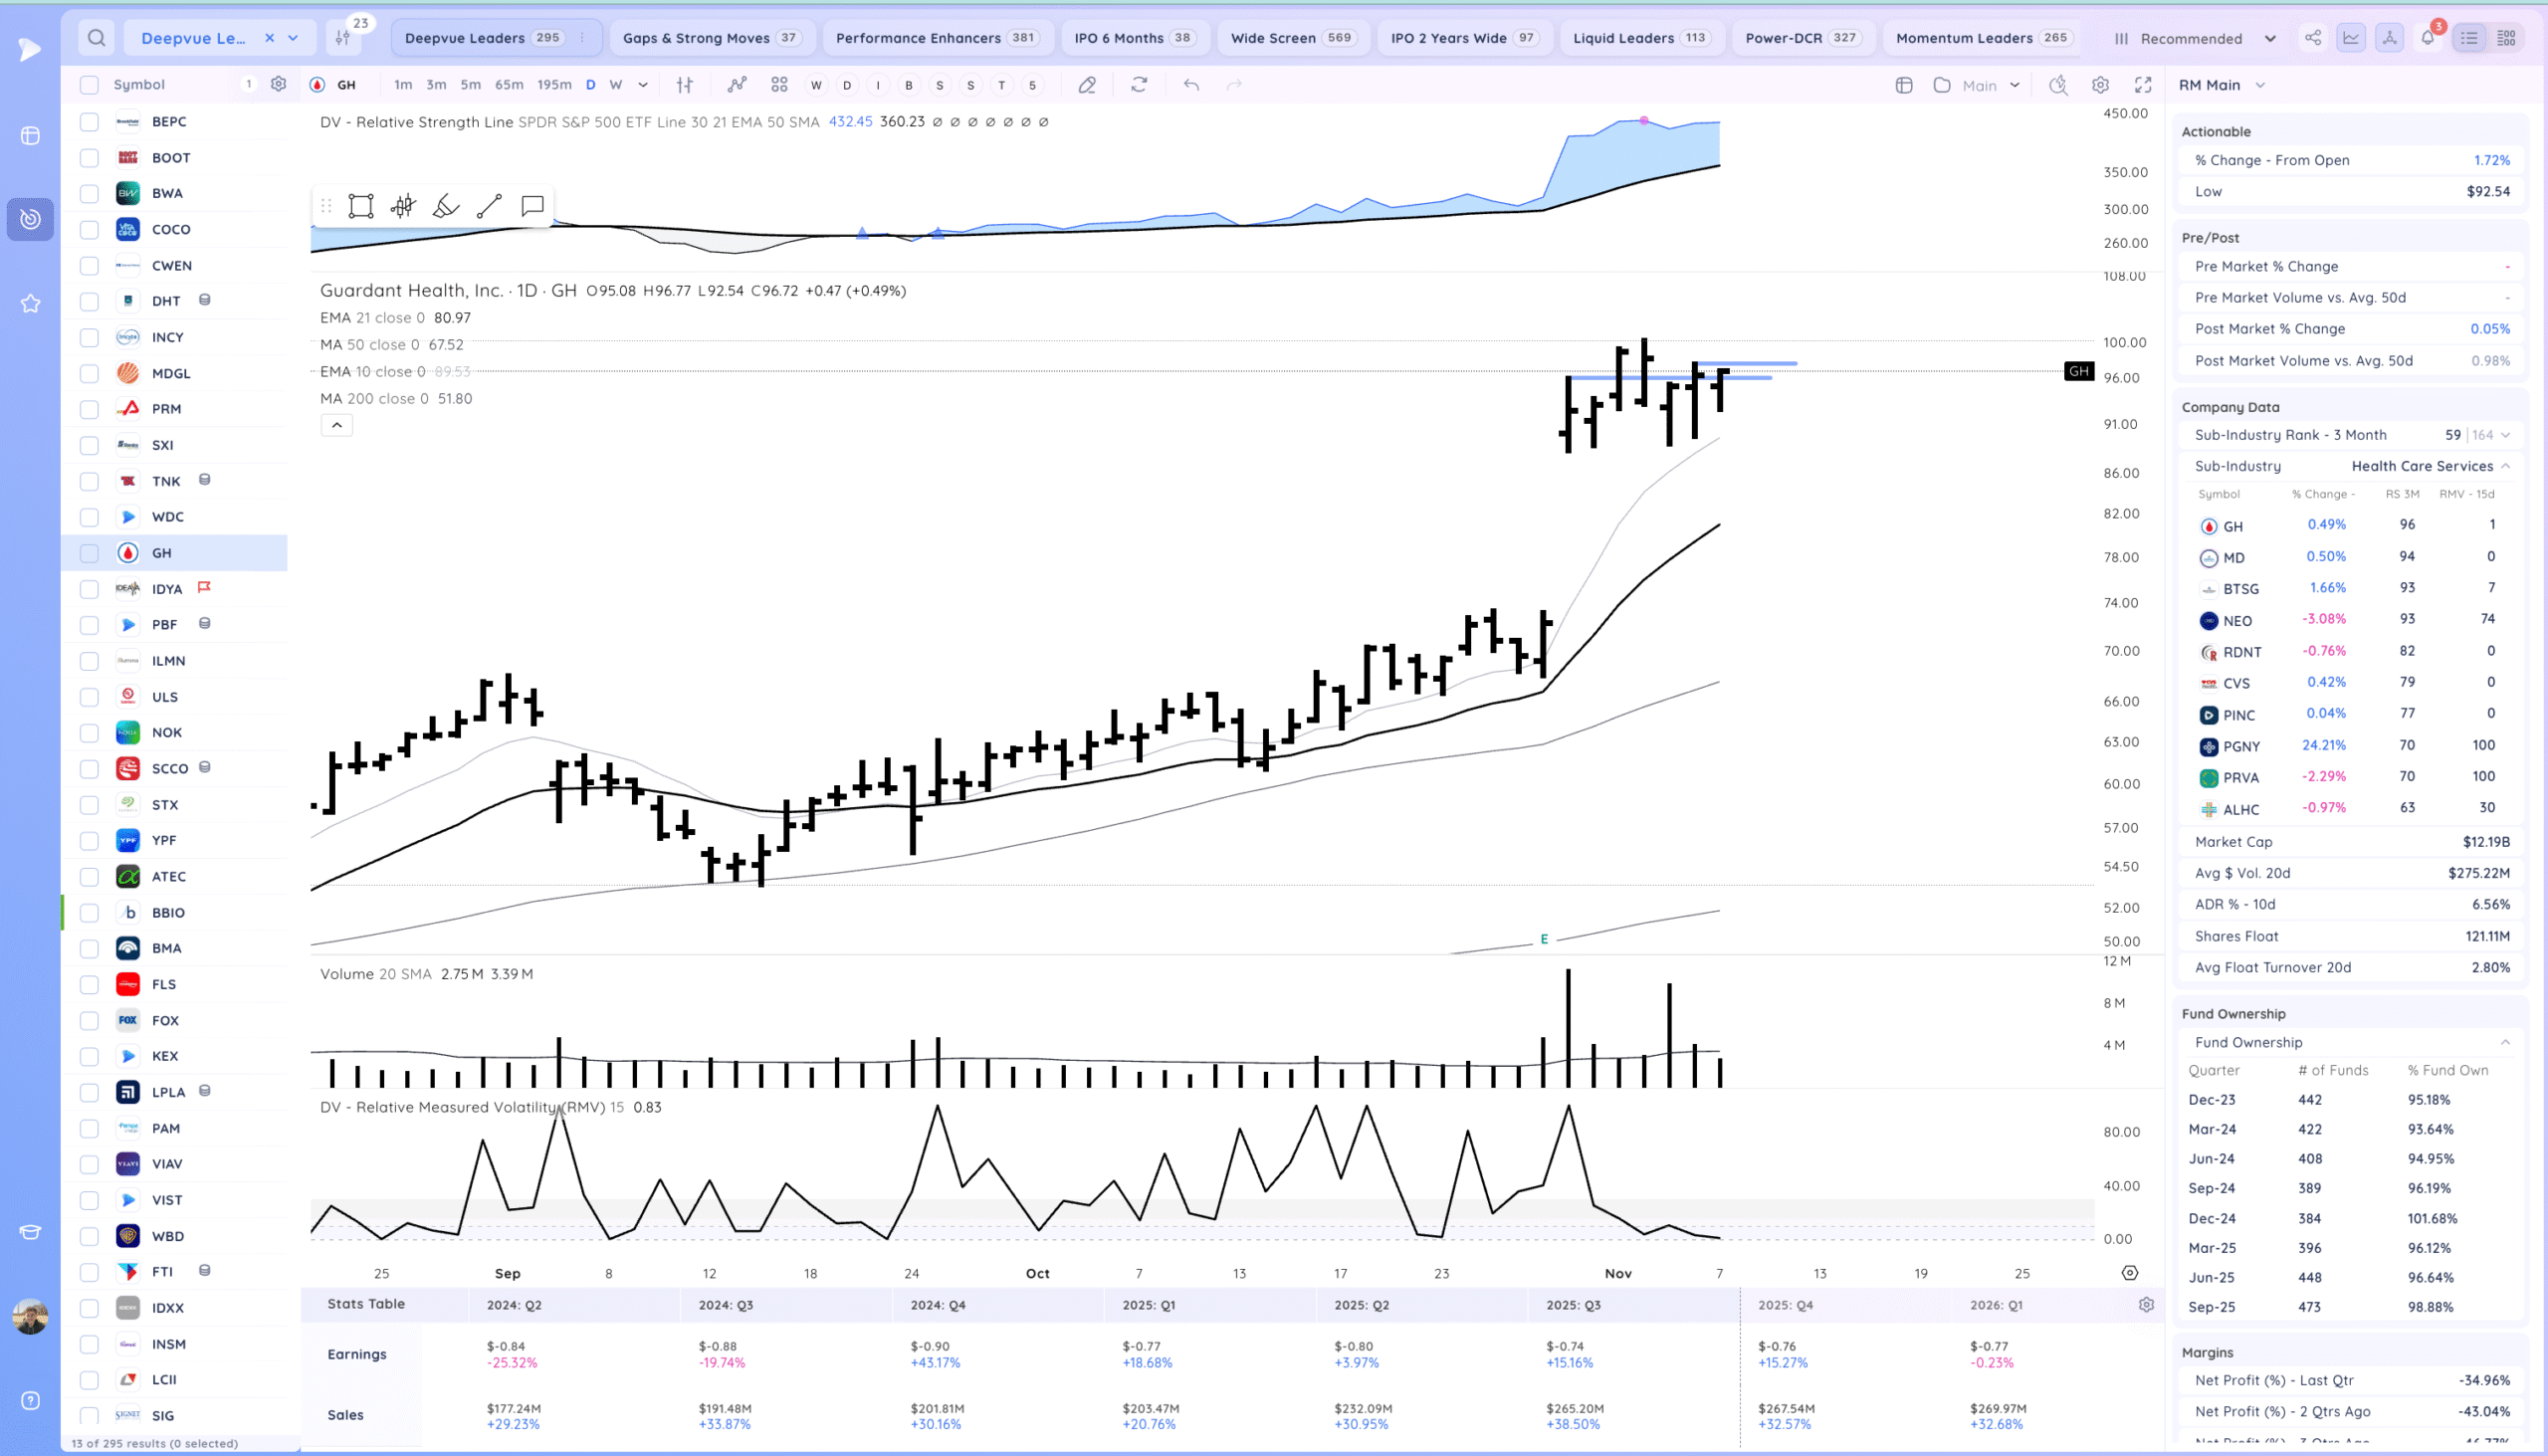Switch timeframe to 65m
This screenshot has width=2548, height=1456.
(509, 85)
